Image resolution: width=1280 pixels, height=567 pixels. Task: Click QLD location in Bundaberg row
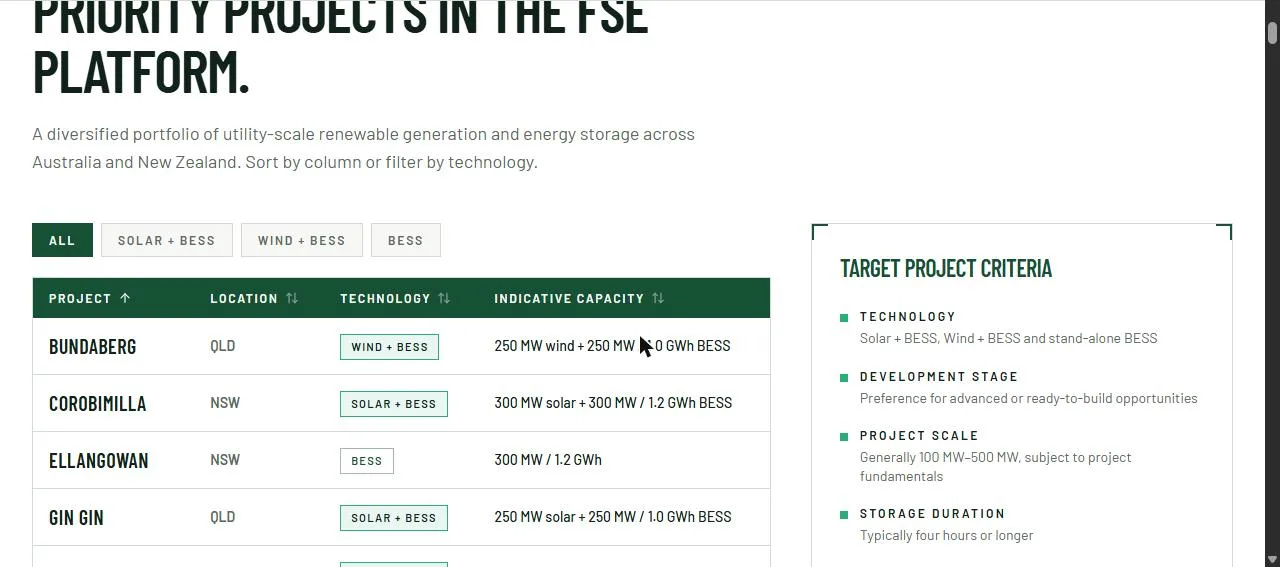(222, 346)
